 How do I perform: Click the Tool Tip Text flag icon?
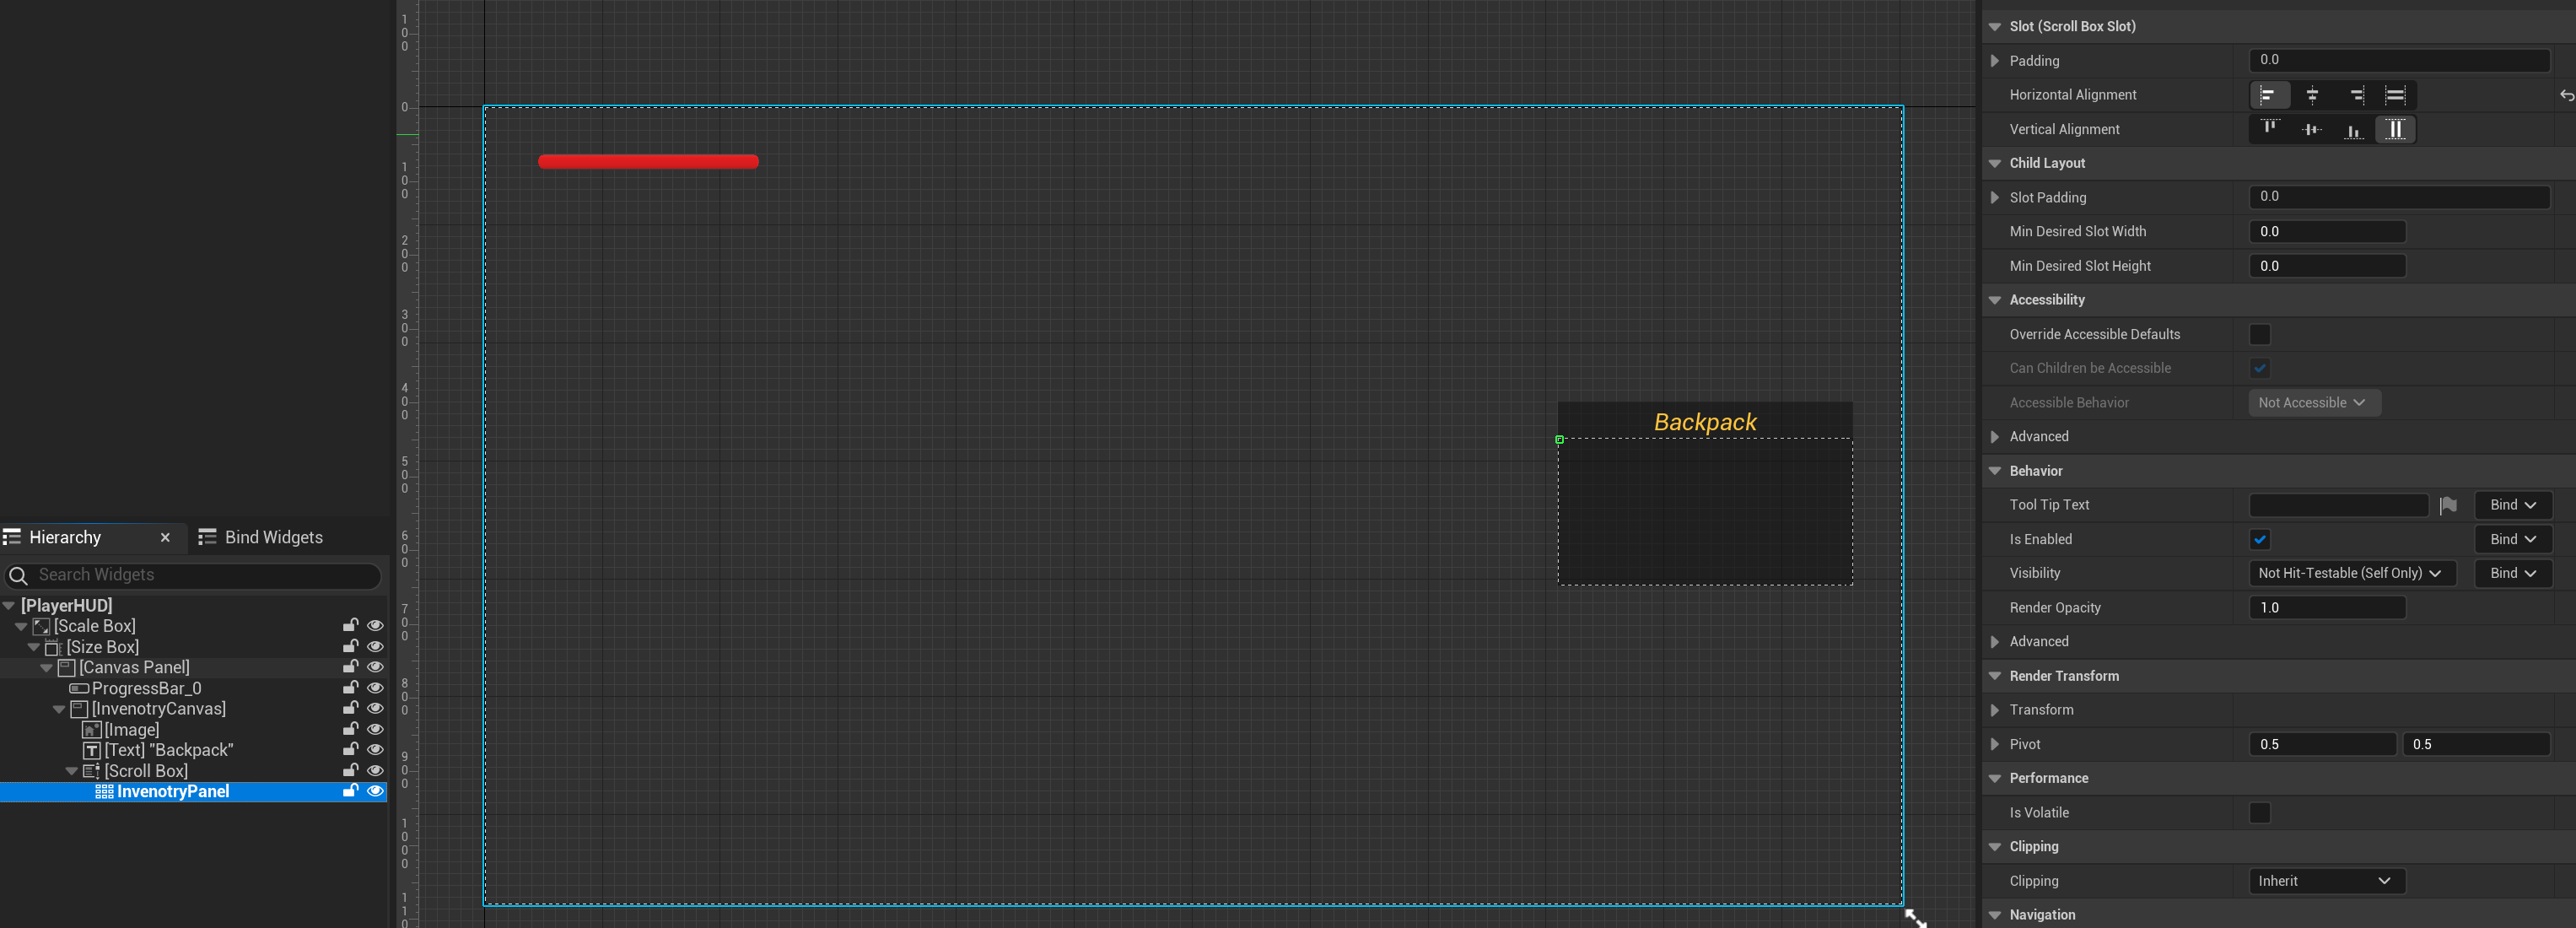[2448, 506]
